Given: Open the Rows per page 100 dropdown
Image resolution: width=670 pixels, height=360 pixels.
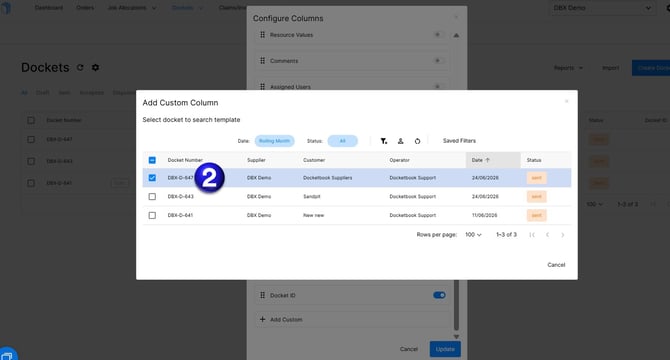Looking at the screenshot, I should click(x=473, y=235).
